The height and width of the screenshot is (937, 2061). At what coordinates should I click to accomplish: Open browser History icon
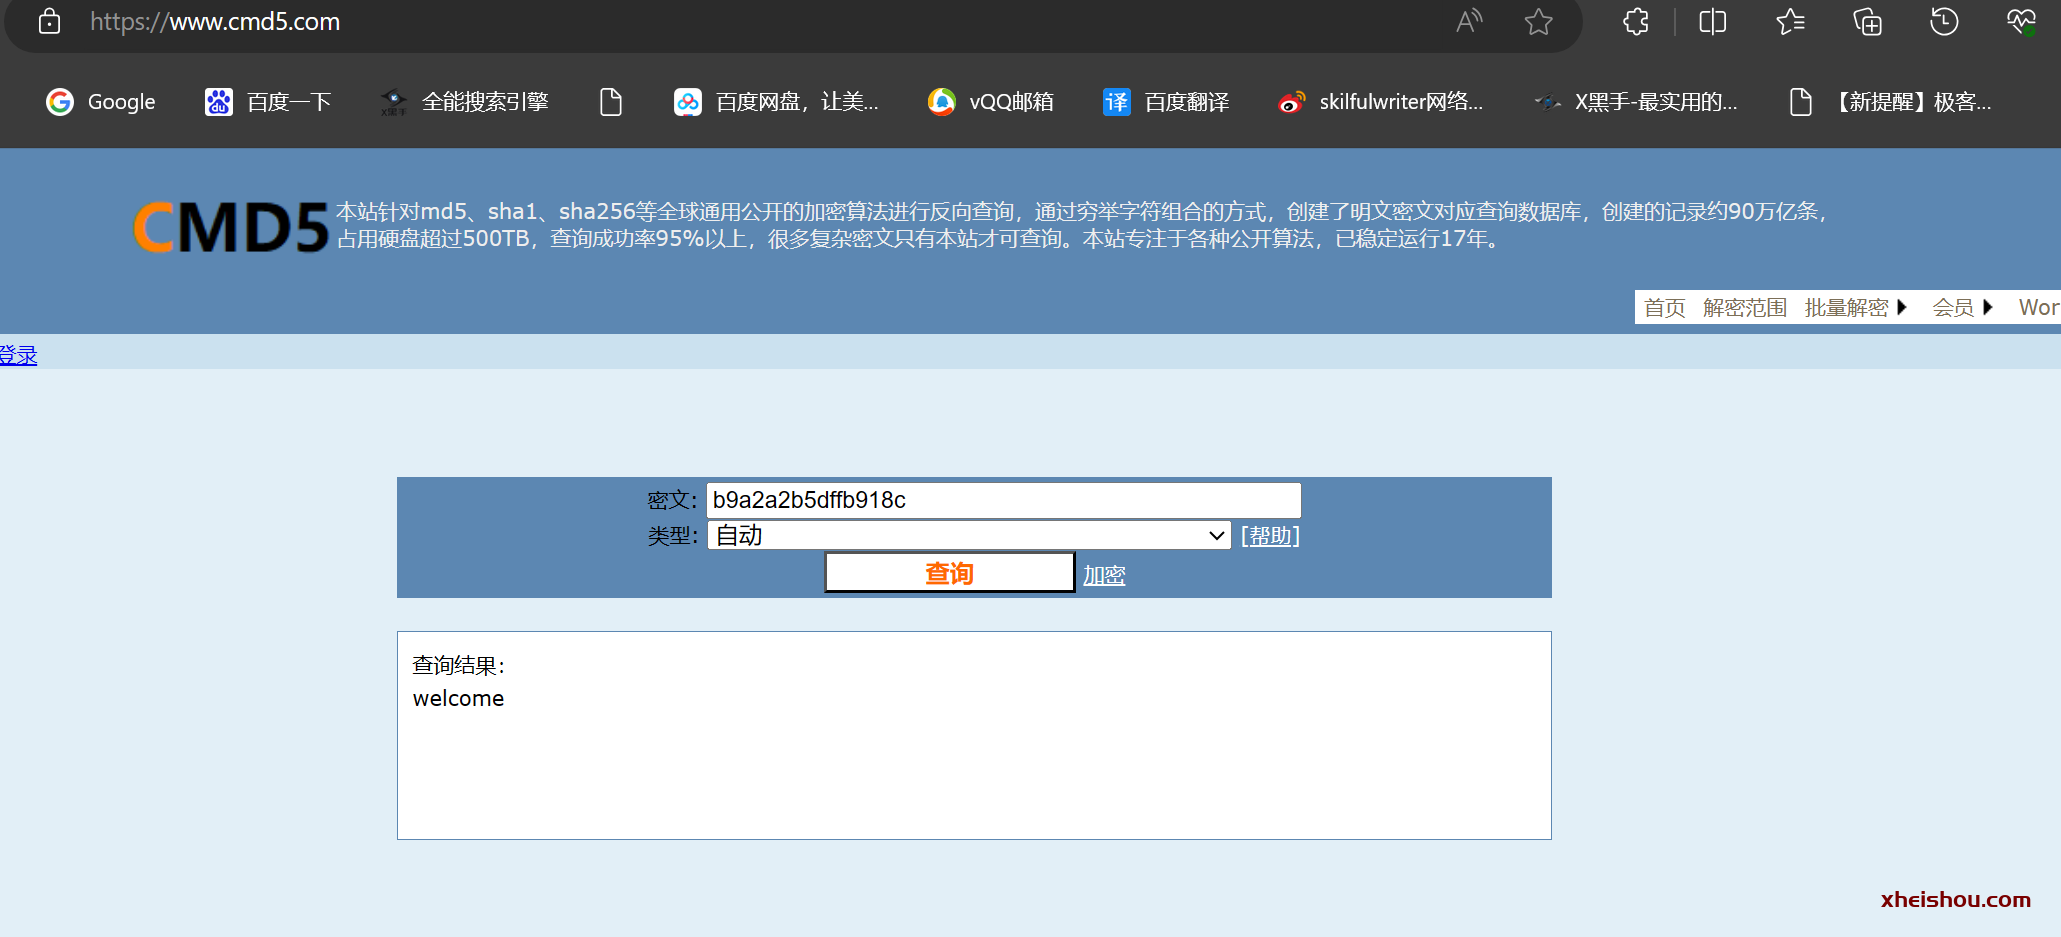[1944, 21]
